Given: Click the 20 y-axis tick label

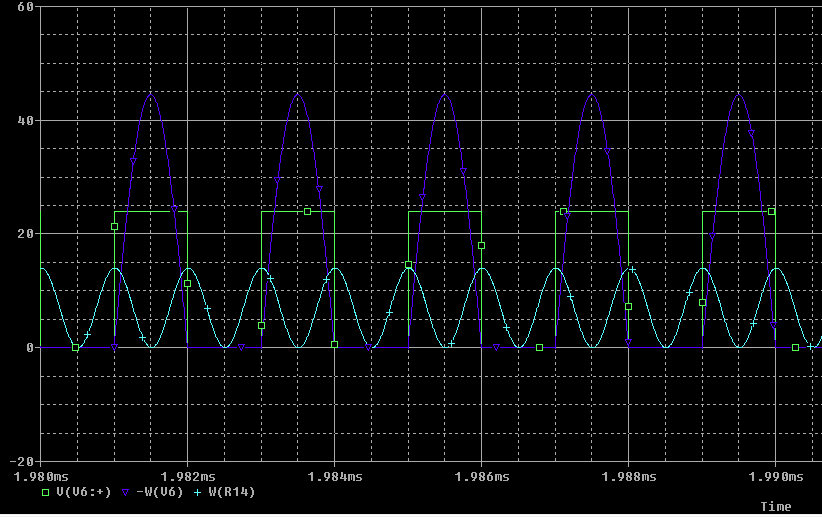Looking at the screenshot, I should click(x=25, y=234).
